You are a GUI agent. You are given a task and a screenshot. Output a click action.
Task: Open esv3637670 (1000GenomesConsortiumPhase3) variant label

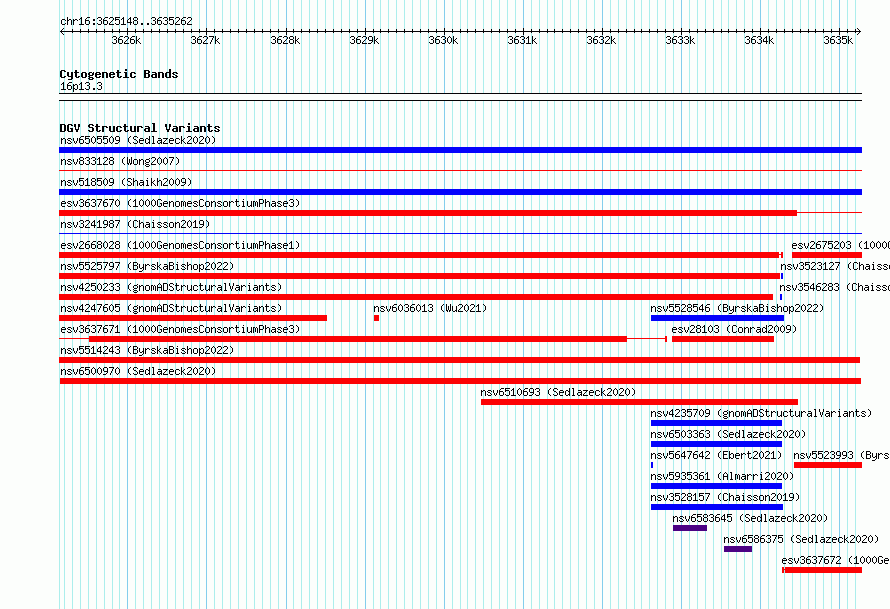pyautogui.click(x=180, y=203)
